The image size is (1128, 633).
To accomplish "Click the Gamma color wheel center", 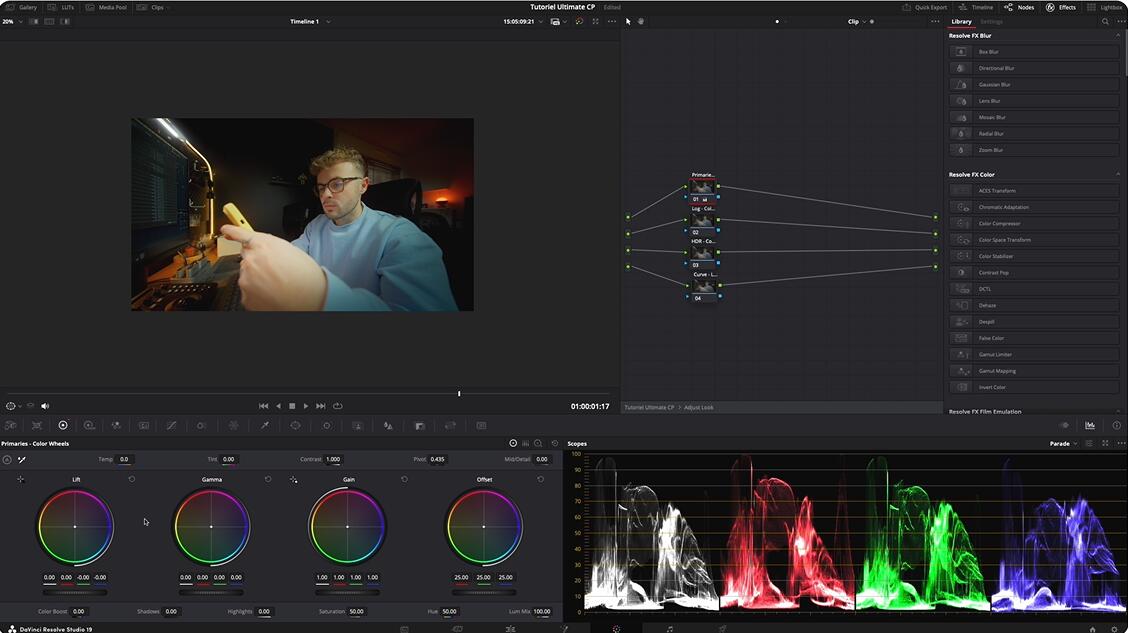I will (211, 526).
